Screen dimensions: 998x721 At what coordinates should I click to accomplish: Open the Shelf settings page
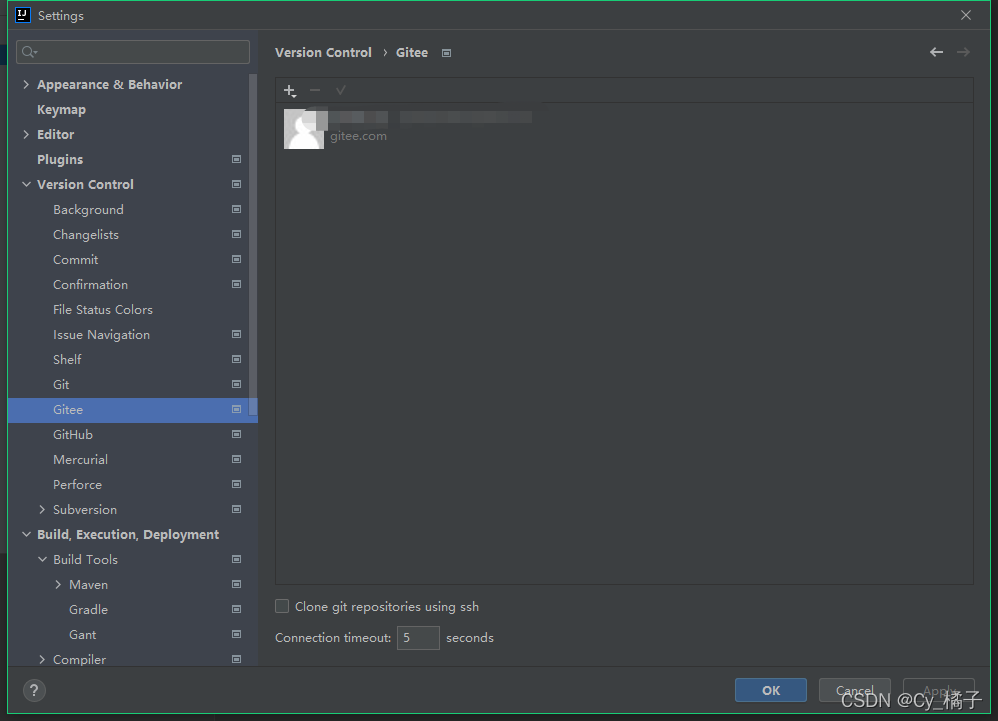pyautogui.click(x=67, y=360)
